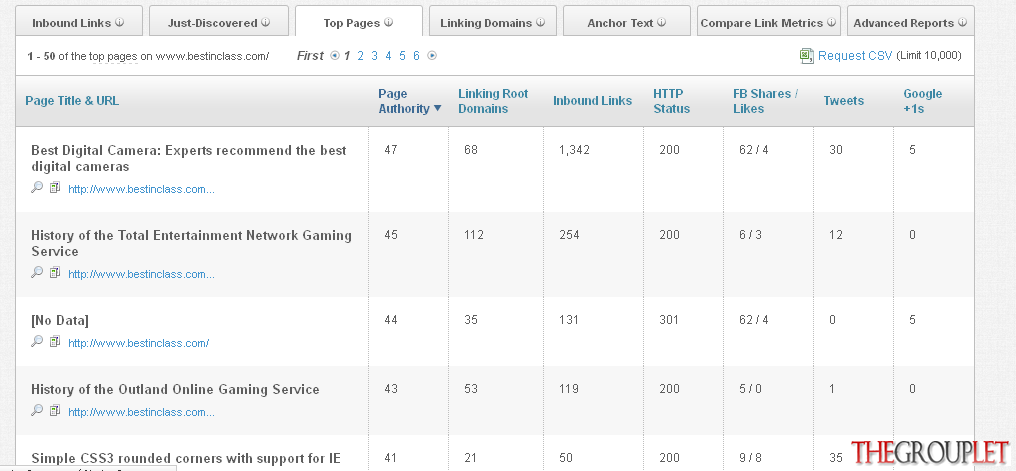
Task: Click the '1,342' inbound links value
Action: click(x=574, y=150)
